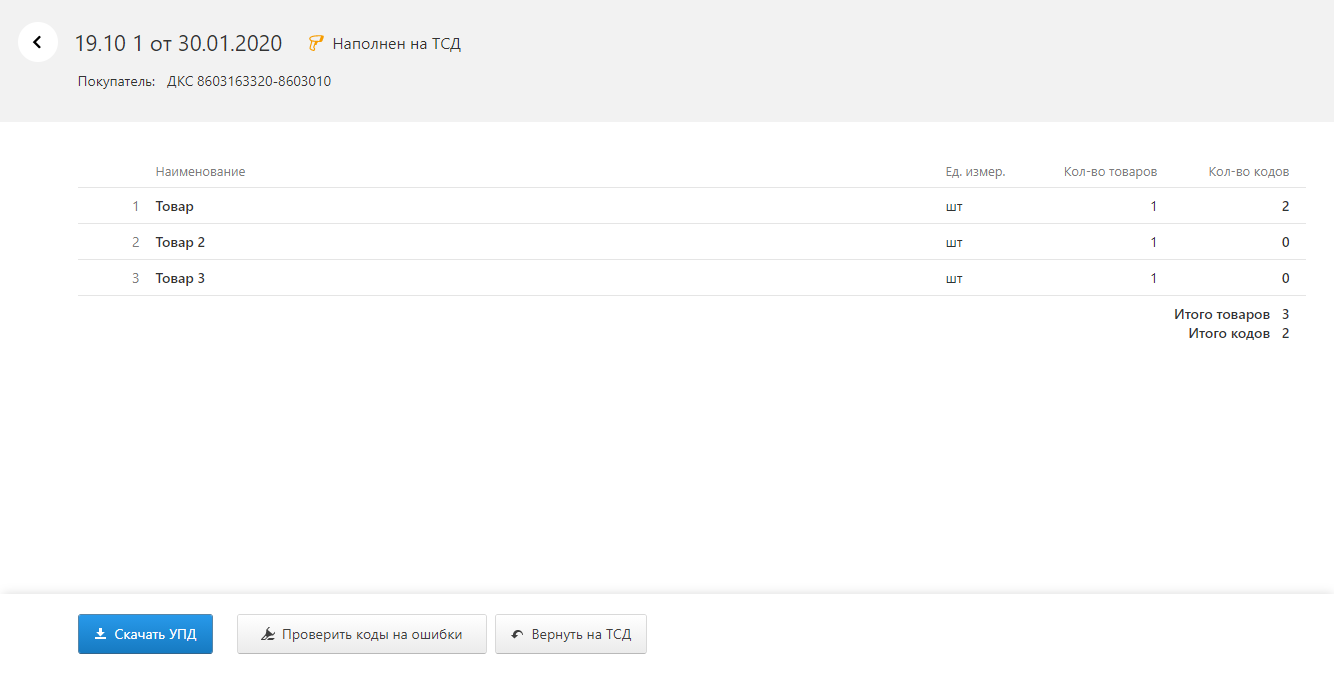This screenshot has width=1334, height=673.
Task: Click row number 1 in the table
Action: [135, 206]
